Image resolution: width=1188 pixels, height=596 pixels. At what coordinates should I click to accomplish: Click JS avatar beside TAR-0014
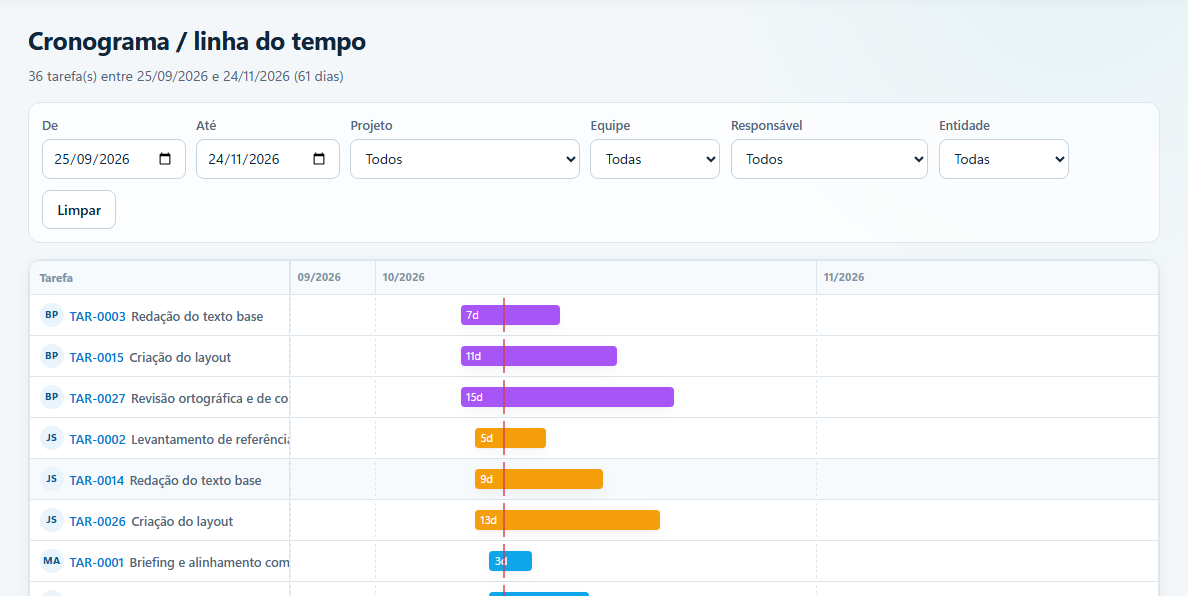coord(52,479)
